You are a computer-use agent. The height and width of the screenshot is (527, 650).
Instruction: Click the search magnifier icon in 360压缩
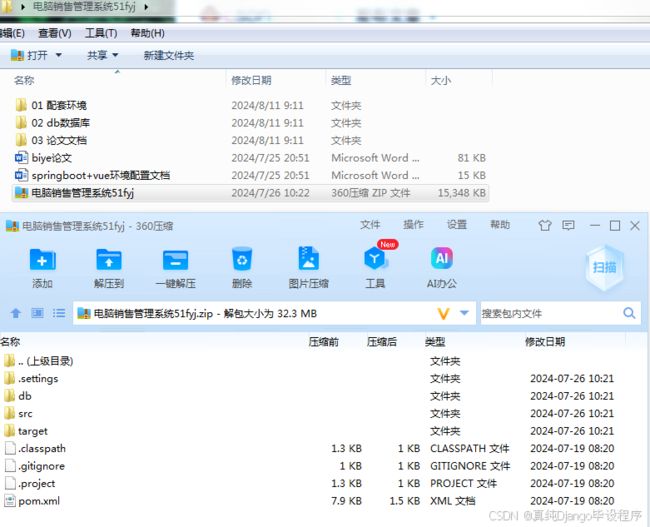(629, 313)
